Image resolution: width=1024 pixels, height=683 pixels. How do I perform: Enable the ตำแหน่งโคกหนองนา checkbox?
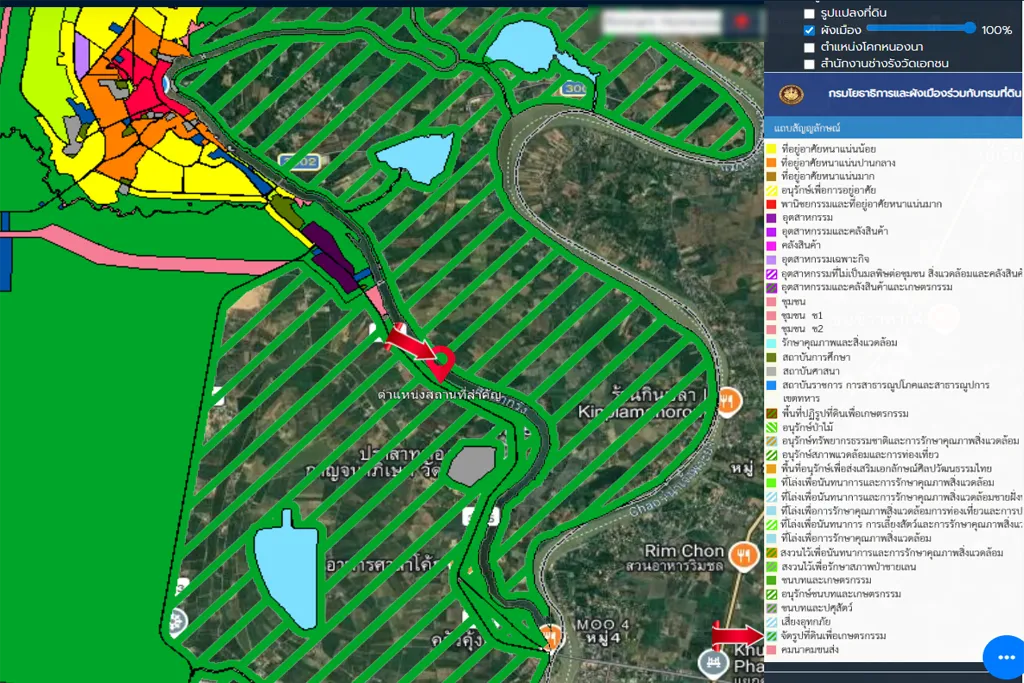[x=809, y=47]
